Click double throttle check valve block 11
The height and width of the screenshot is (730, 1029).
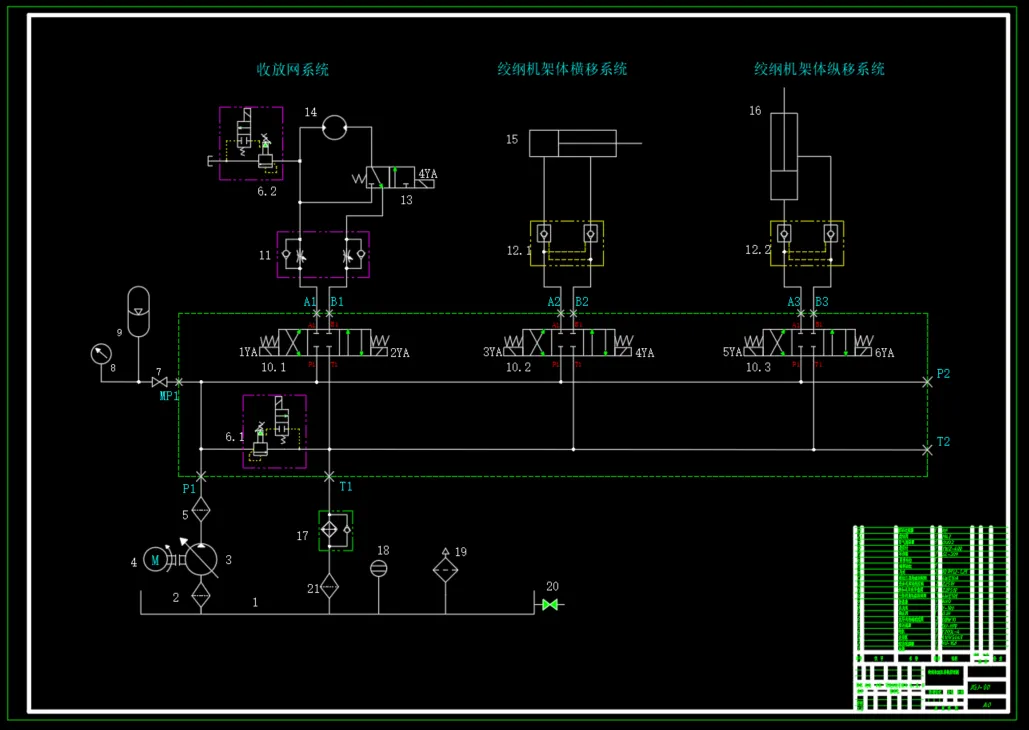[x=323, y=255]
